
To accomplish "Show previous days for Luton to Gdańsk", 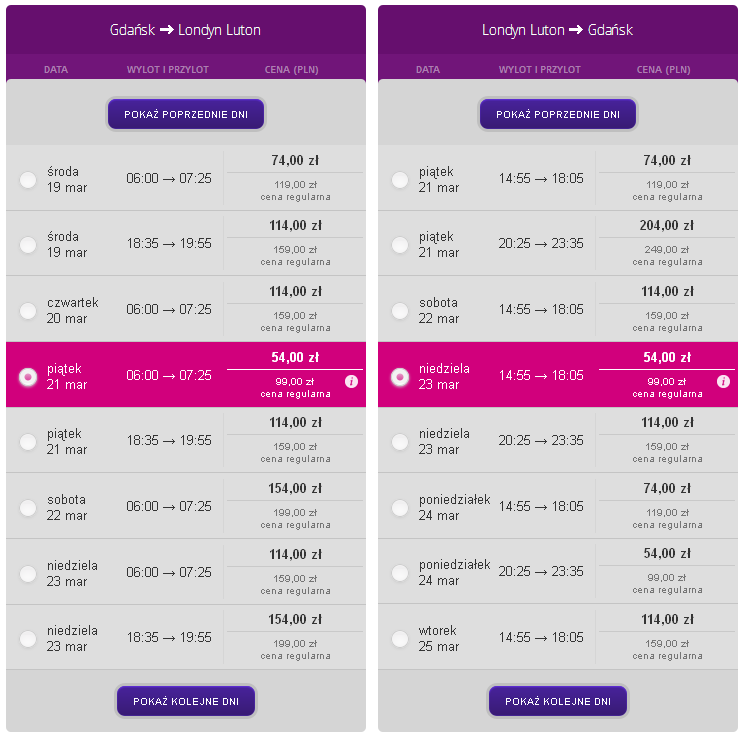I will pyautogui.click(x=558, y=114).
